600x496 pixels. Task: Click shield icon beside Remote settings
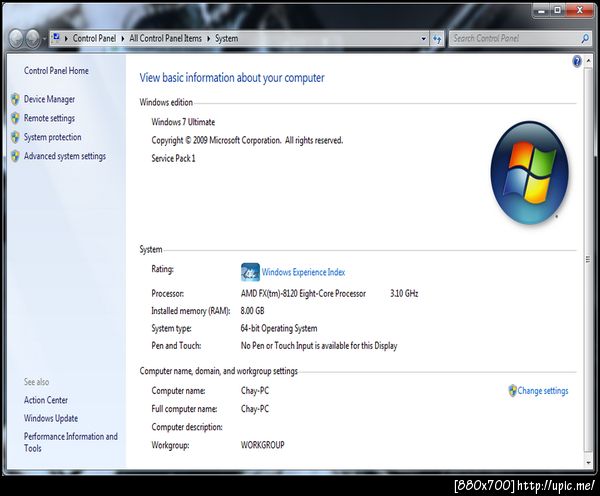[x=15, y=118]
